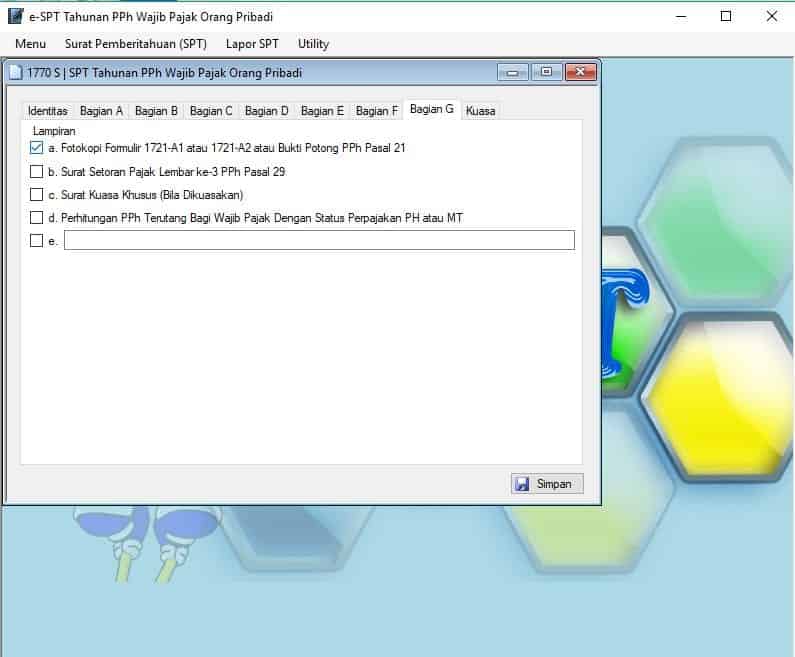Open the Utility menu

coord(313,44)
